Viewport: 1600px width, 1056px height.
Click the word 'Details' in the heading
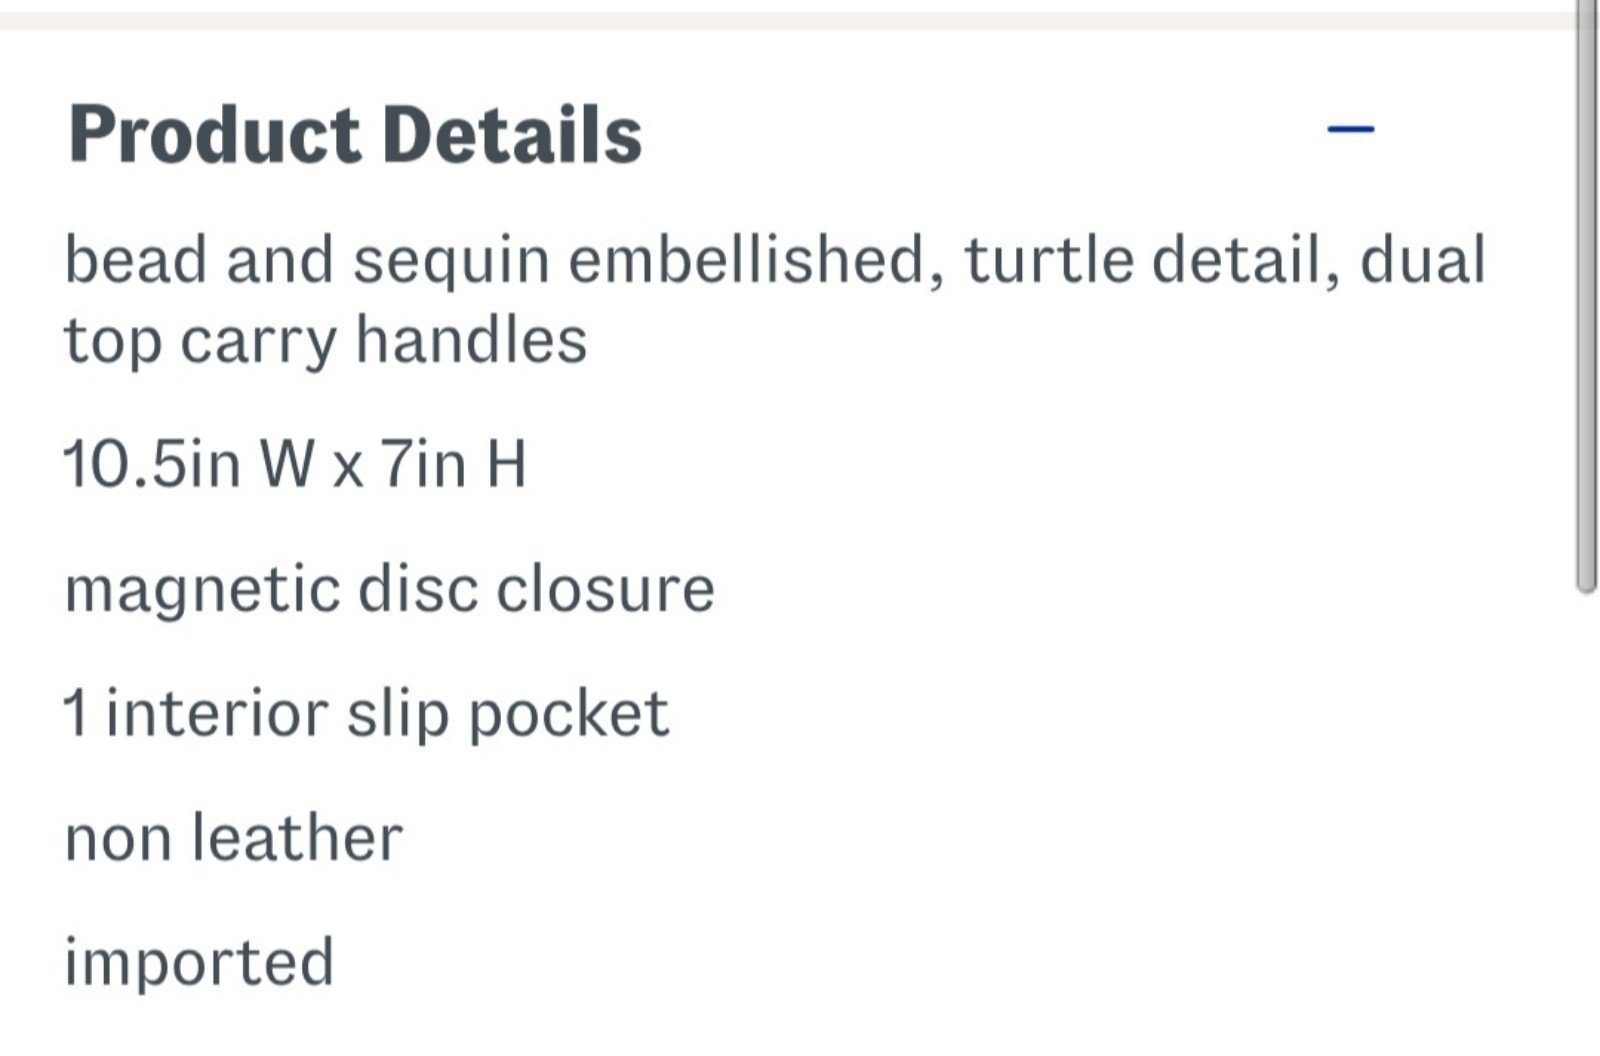click(512, 135)
